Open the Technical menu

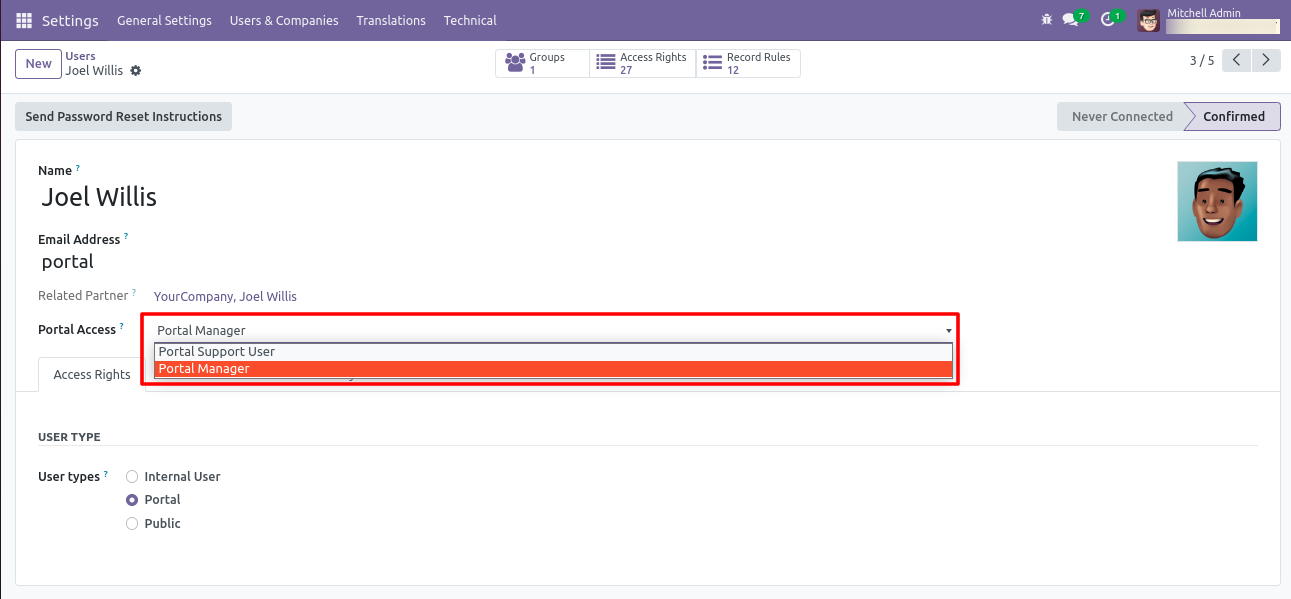point(470,20)
